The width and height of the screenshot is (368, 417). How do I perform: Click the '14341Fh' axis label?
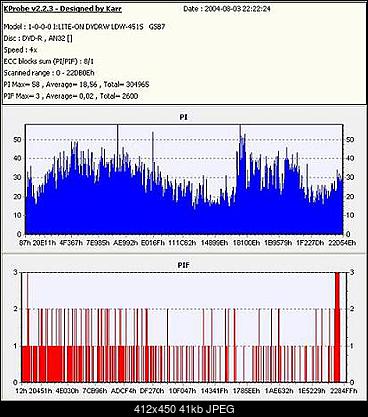pos(215,391)
